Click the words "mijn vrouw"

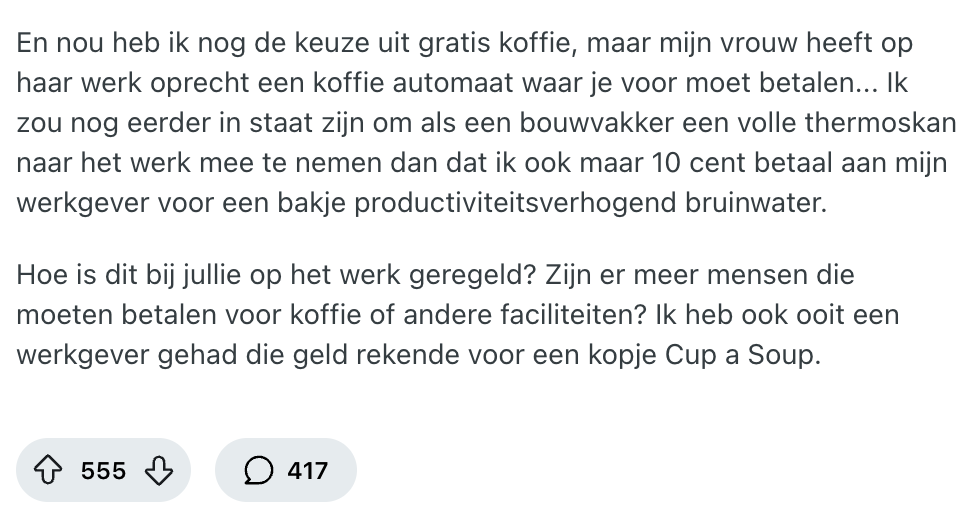[x=747, y=44]
